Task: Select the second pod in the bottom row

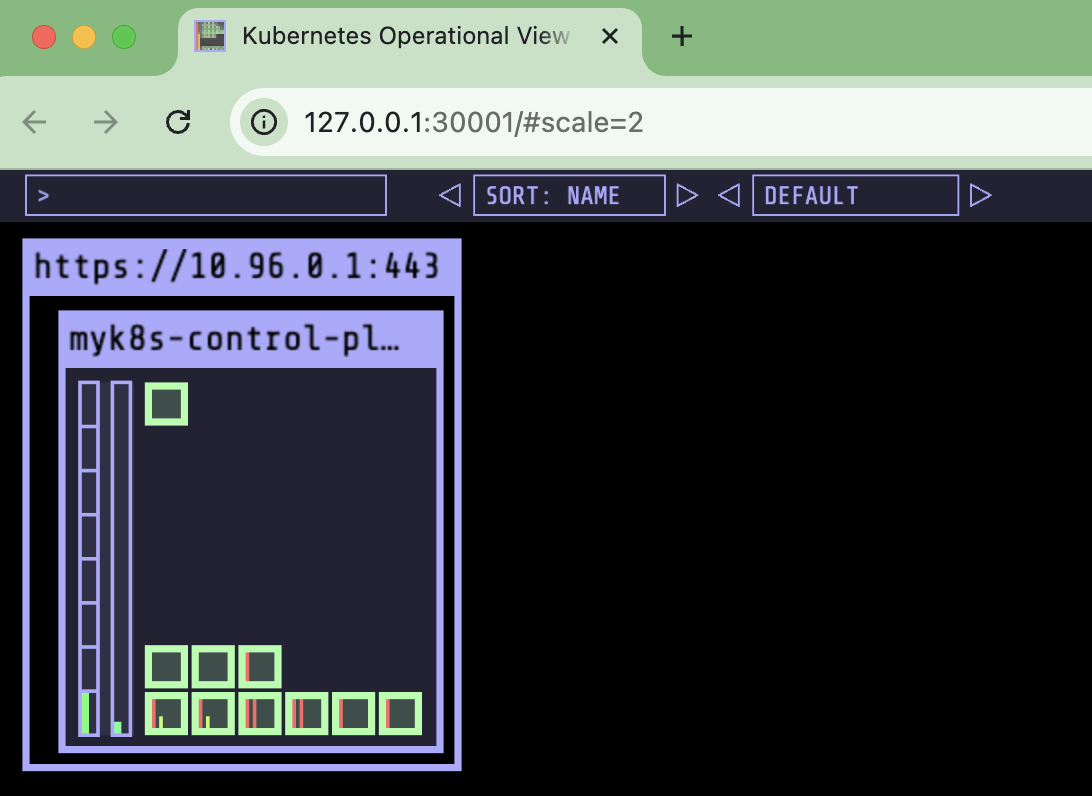Action: click(x=213, y=713)
